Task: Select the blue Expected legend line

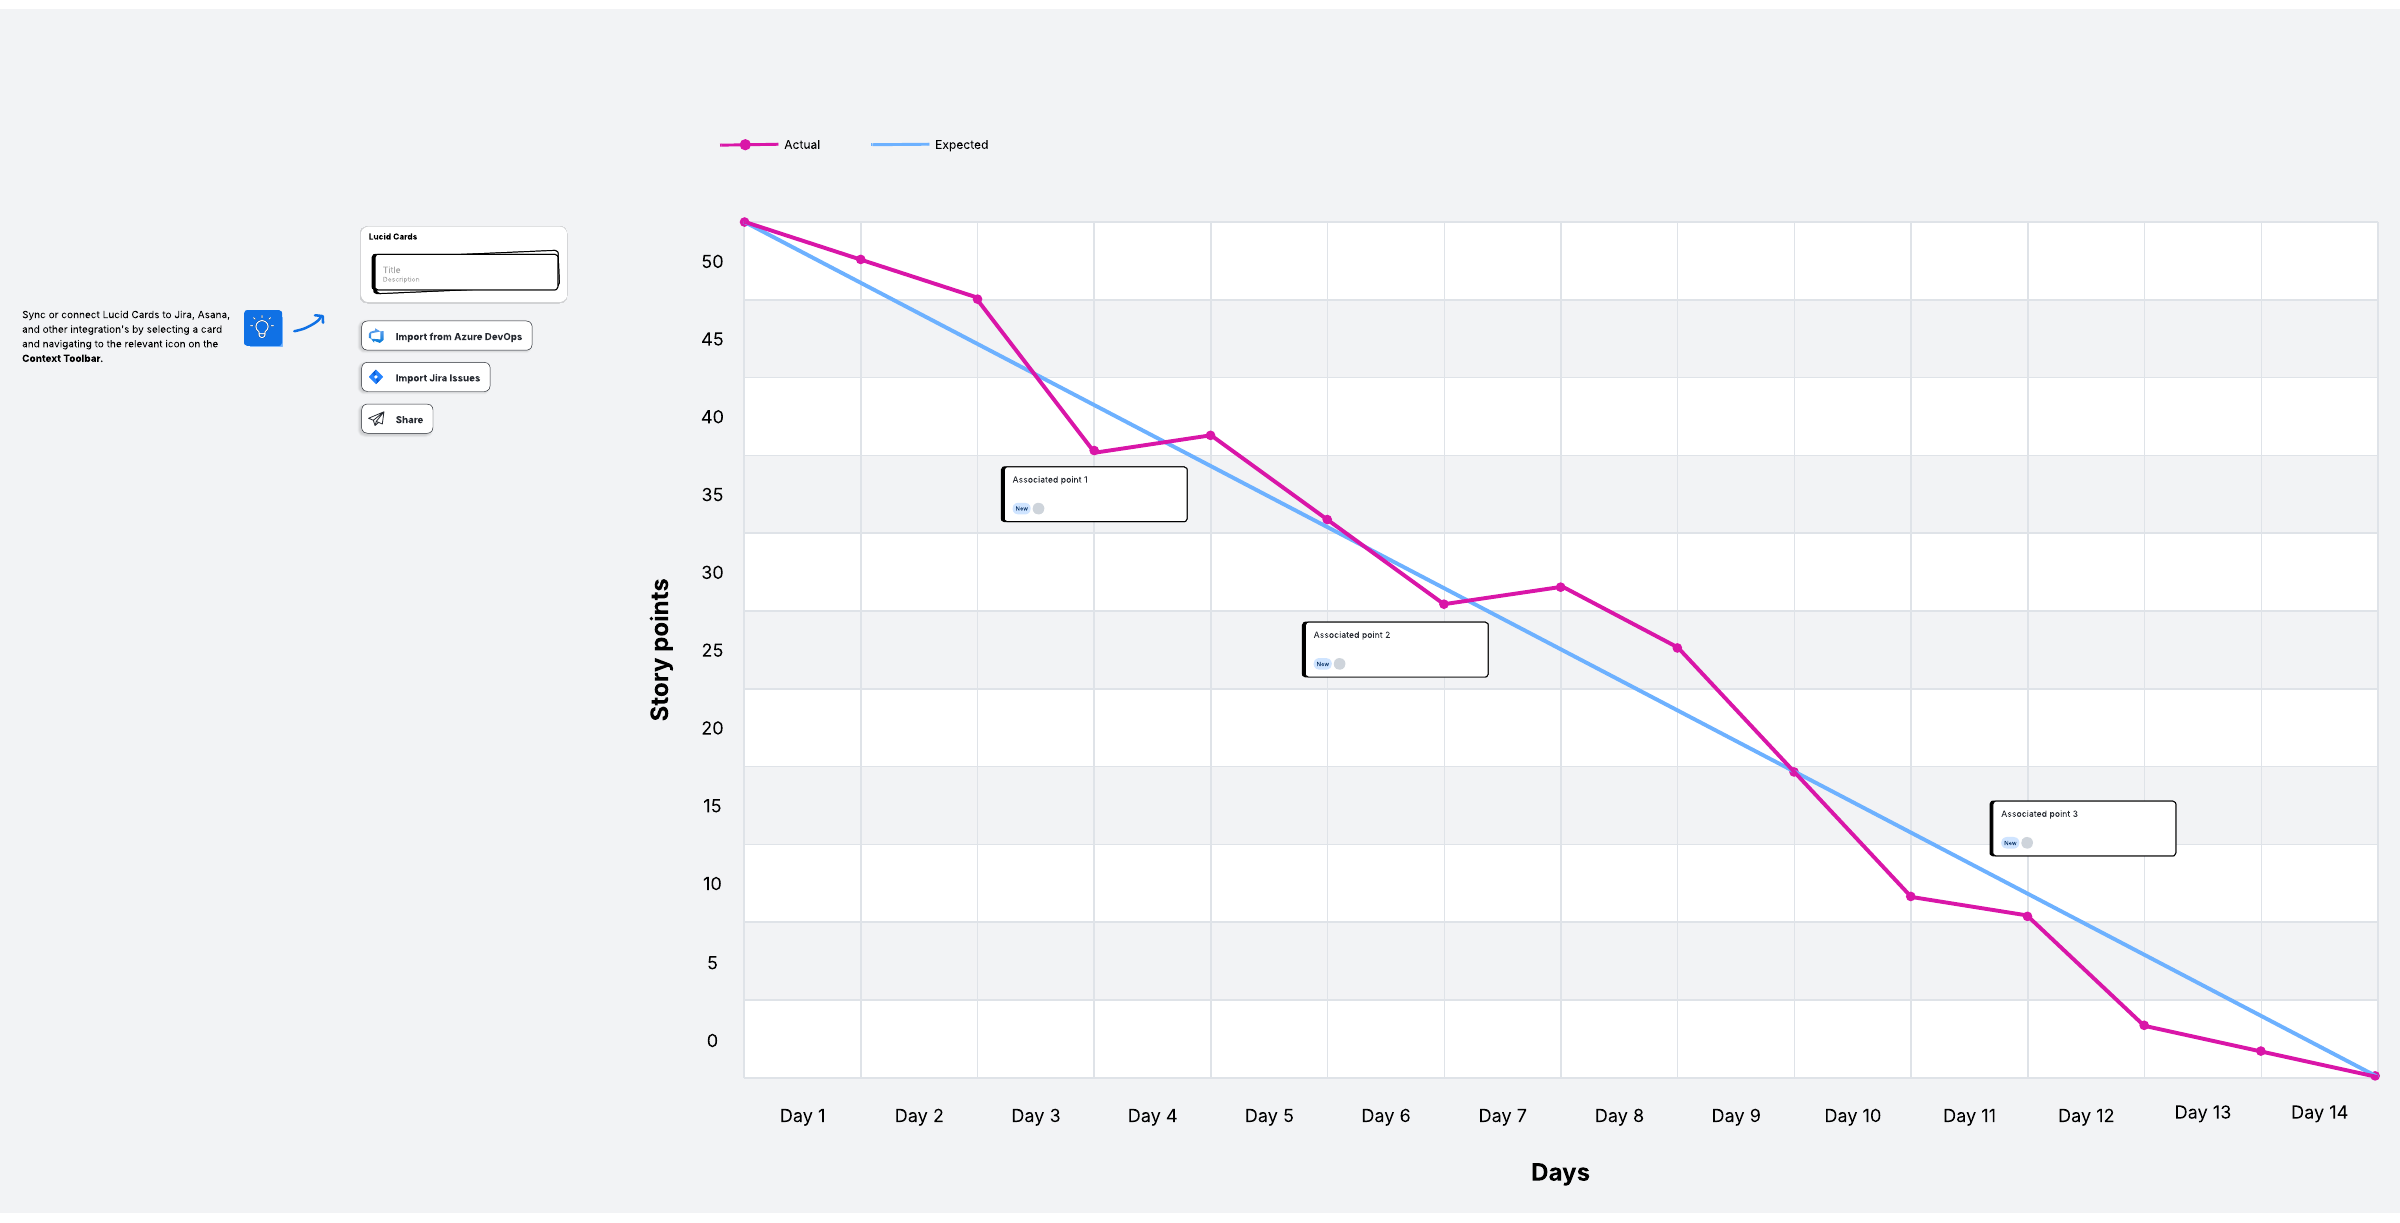Action: coord(899,145)
